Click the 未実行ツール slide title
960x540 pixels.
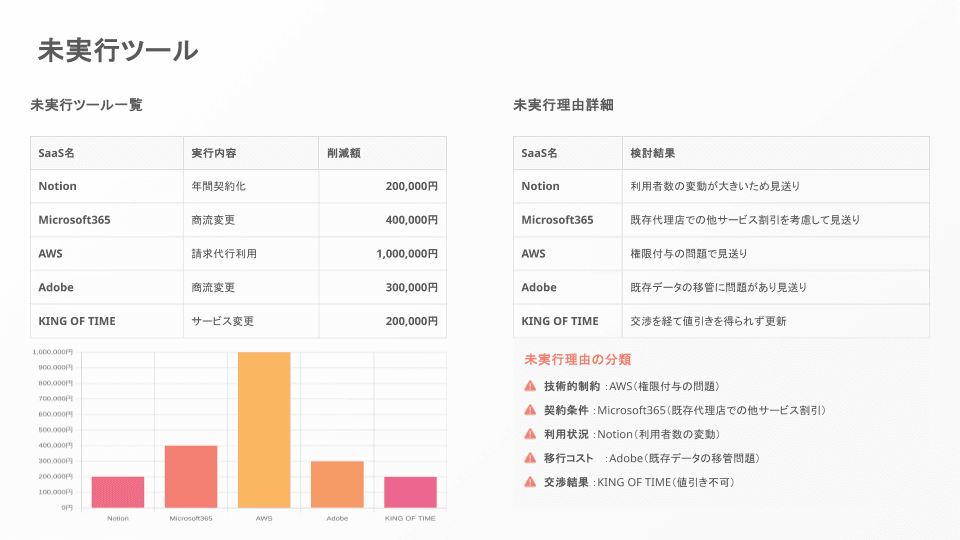[118, 50]
